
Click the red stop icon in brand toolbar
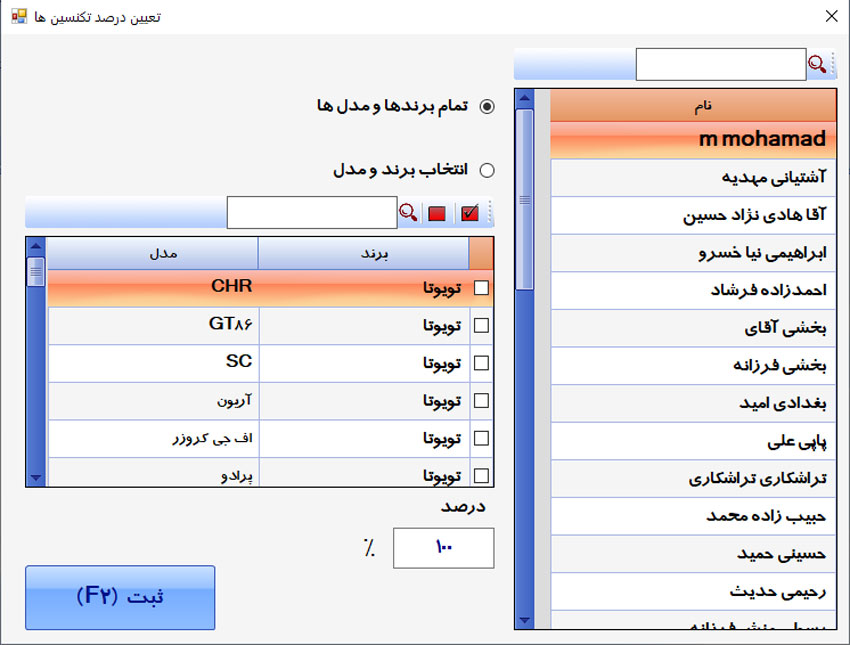click(437, 212)
